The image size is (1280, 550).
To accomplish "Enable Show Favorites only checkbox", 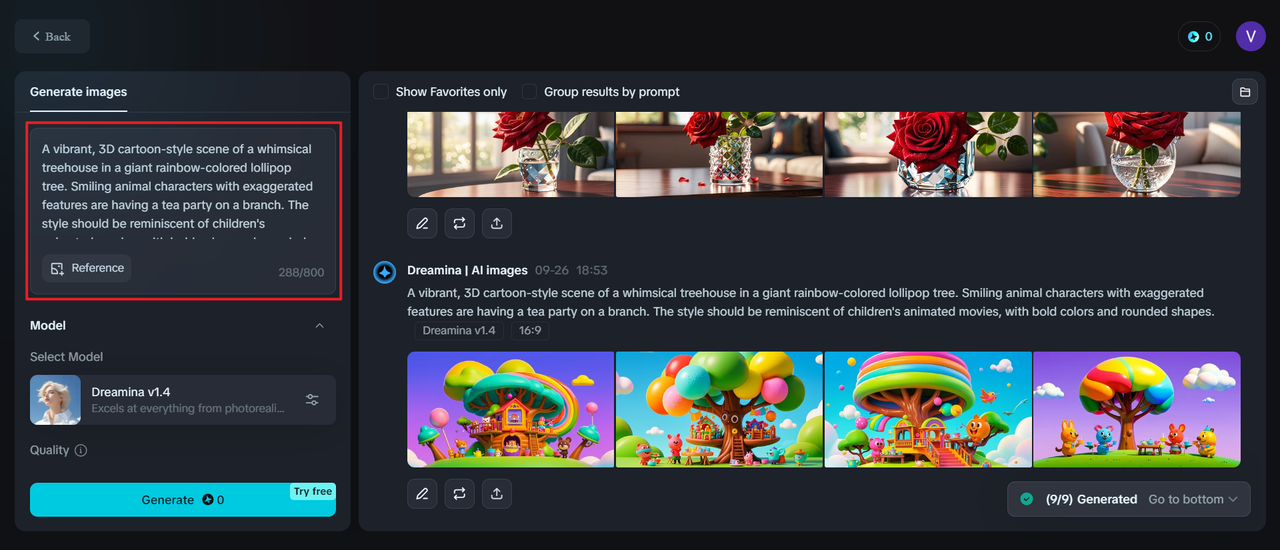I will [x=381, y=92].
